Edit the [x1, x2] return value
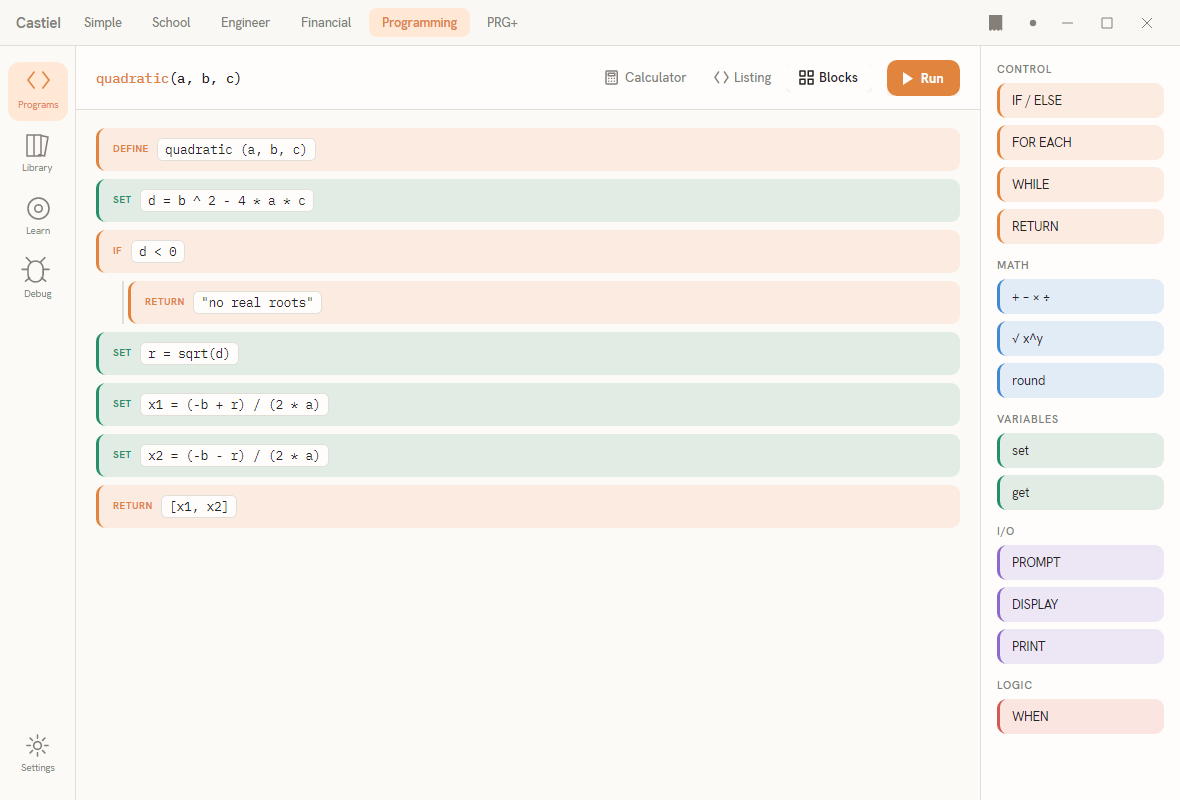This screenshot has height=800, width=1180. click(199, 506)
